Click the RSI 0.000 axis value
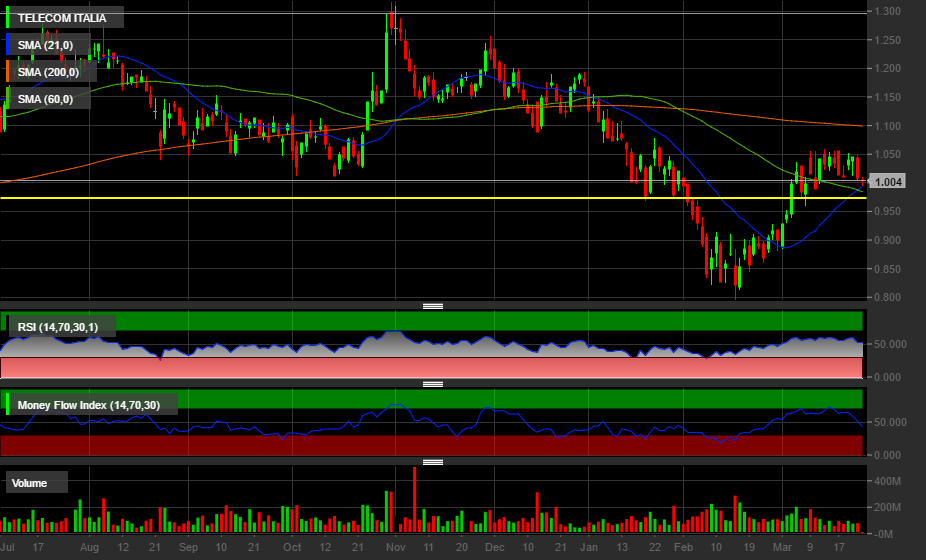The image size is (926, 560). 888,377
